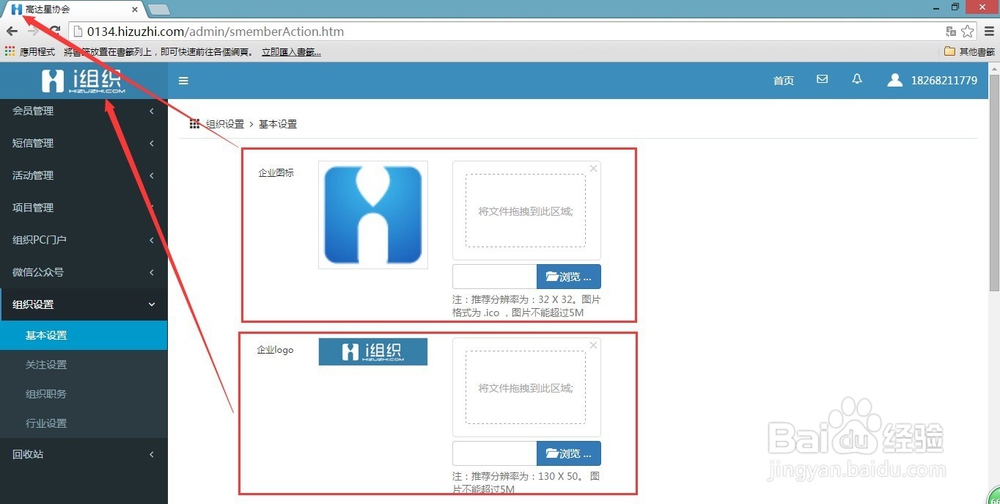Click the browser back arrow
The image size is (1000, 504).
pyautogui.click(x=12, y=31)
